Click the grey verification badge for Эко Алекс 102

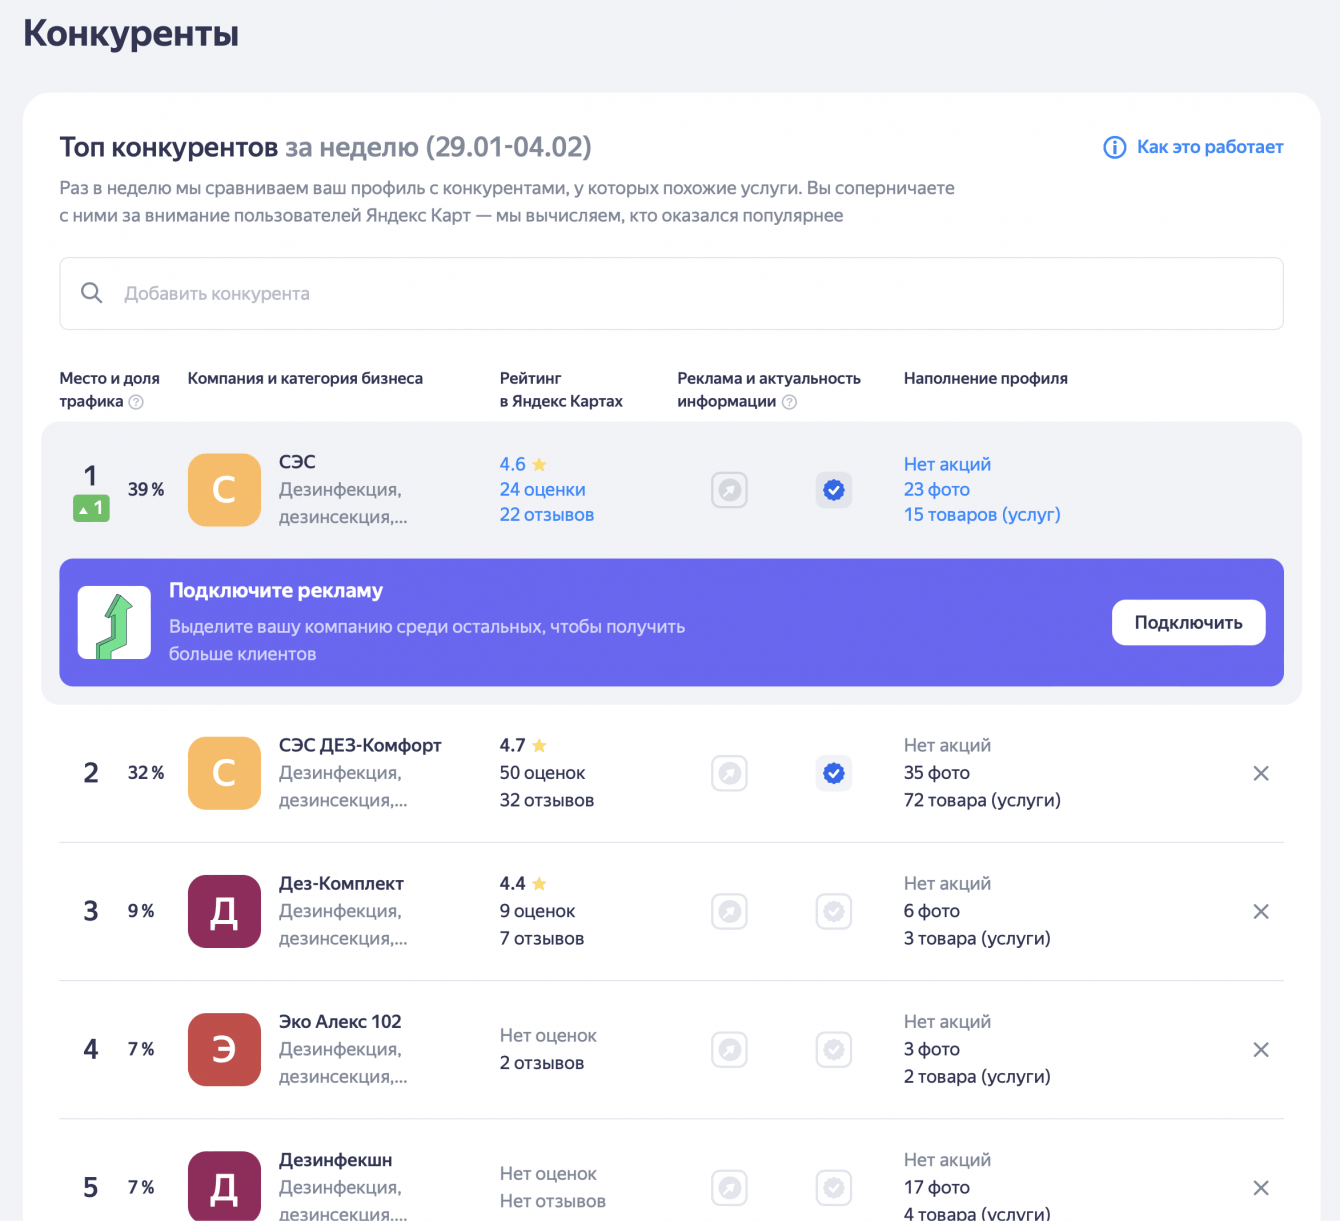(x=834, y=1049)
